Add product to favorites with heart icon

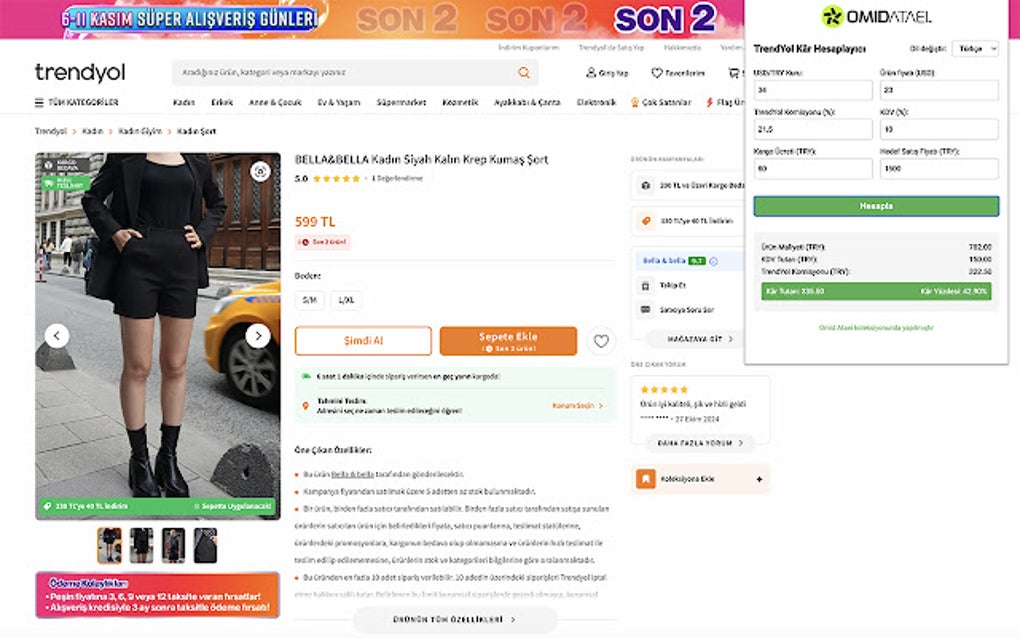(601, 341)
